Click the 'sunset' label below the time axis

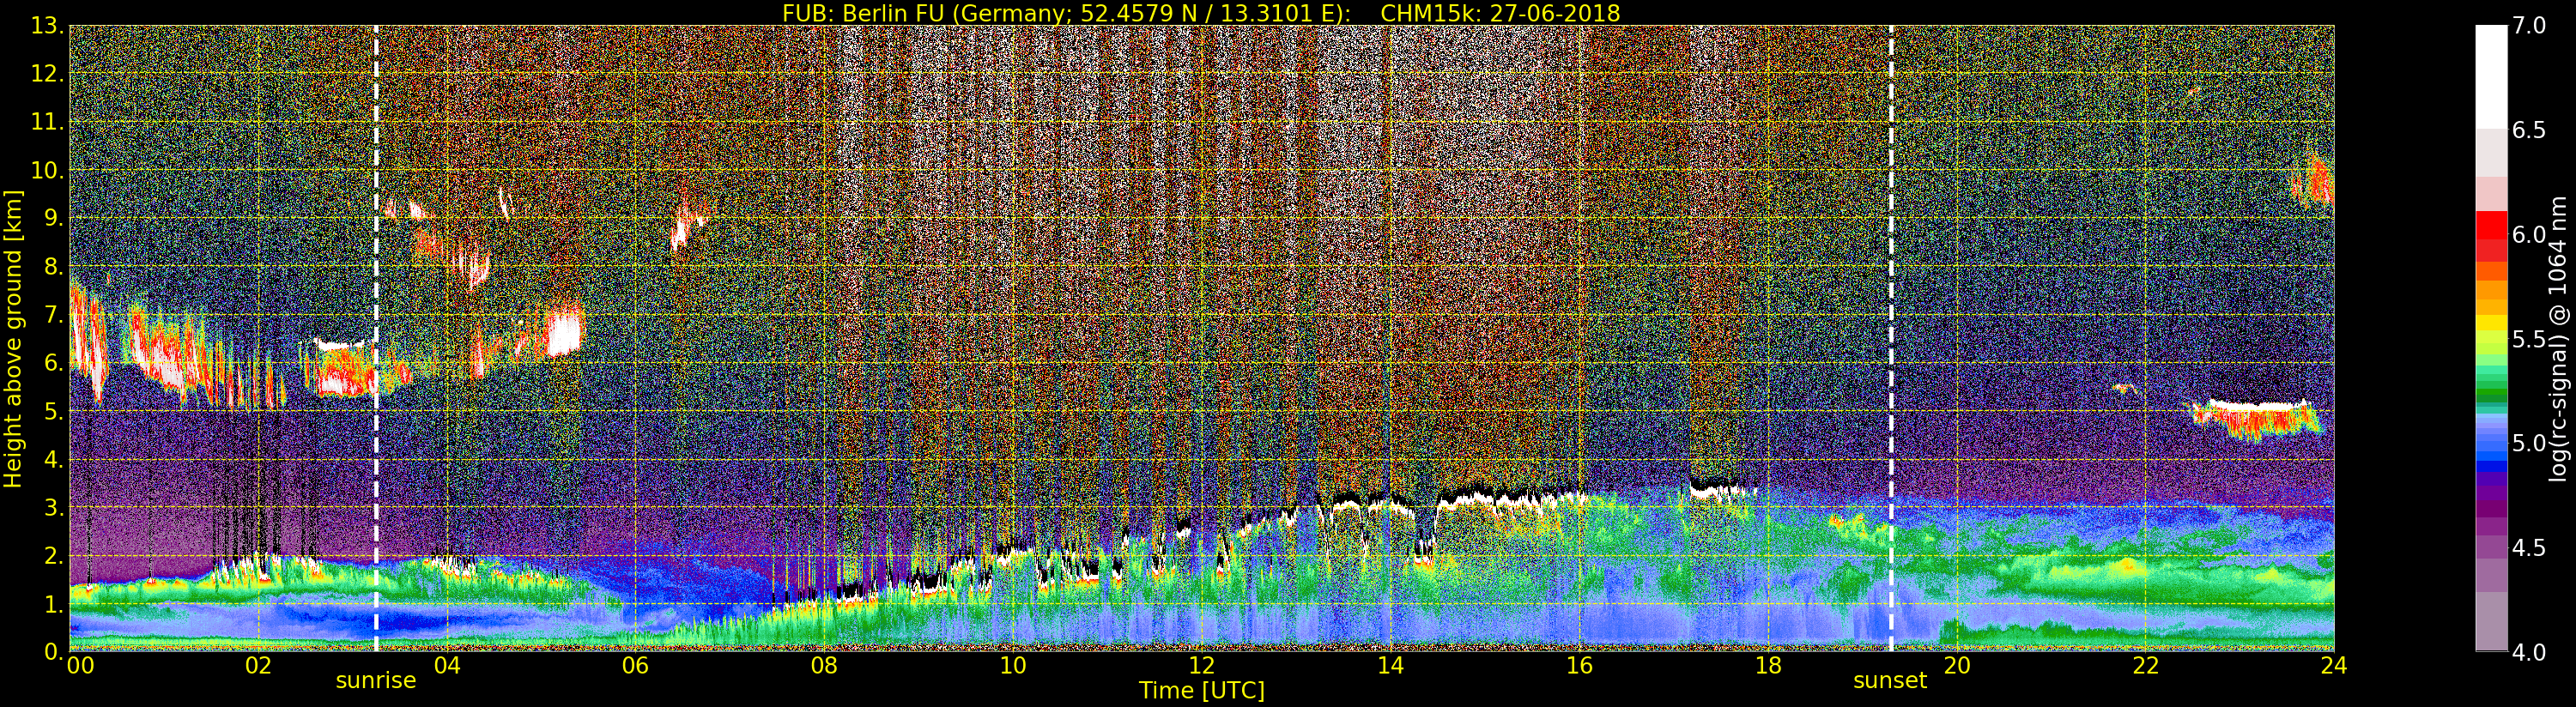pyautogui.click(x=1890, y=681)
